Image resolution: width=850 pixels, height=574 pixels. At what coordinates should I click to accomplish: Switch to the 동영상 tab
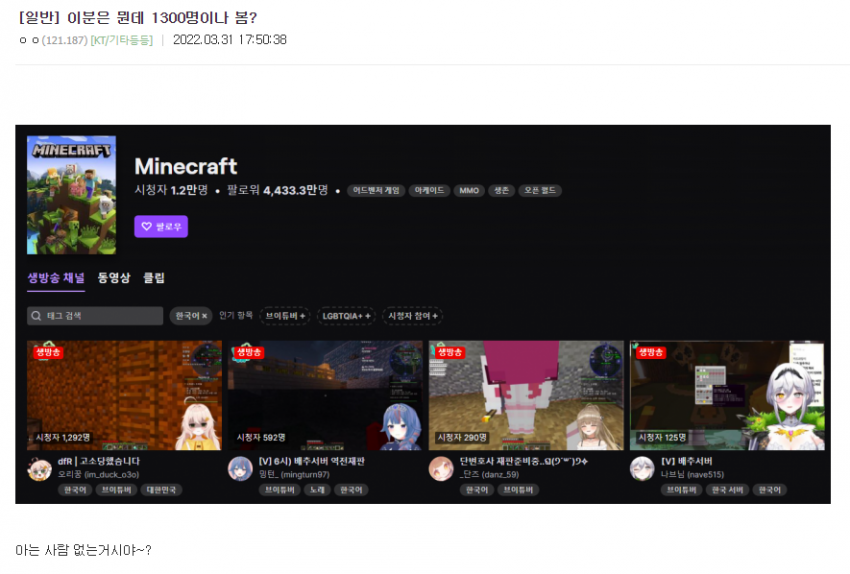pyautogui.click(x=114, y=278)
